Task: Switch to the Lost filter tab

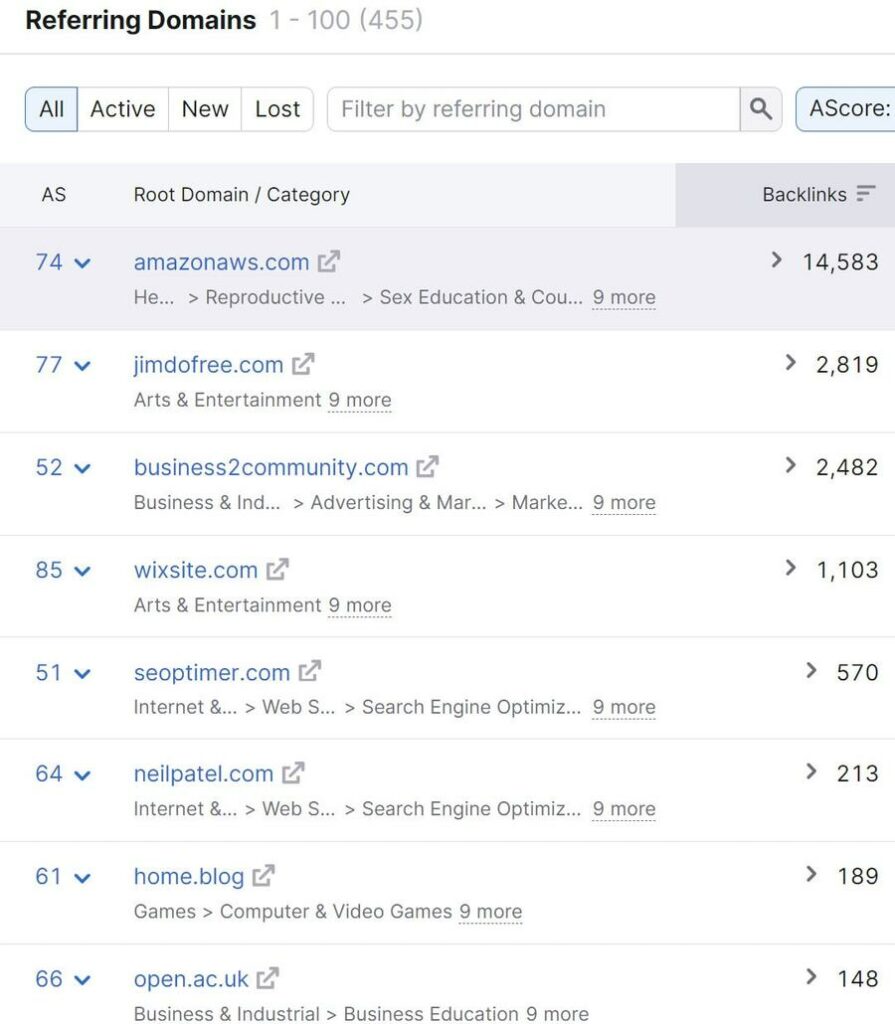Action: coord(278,109)
